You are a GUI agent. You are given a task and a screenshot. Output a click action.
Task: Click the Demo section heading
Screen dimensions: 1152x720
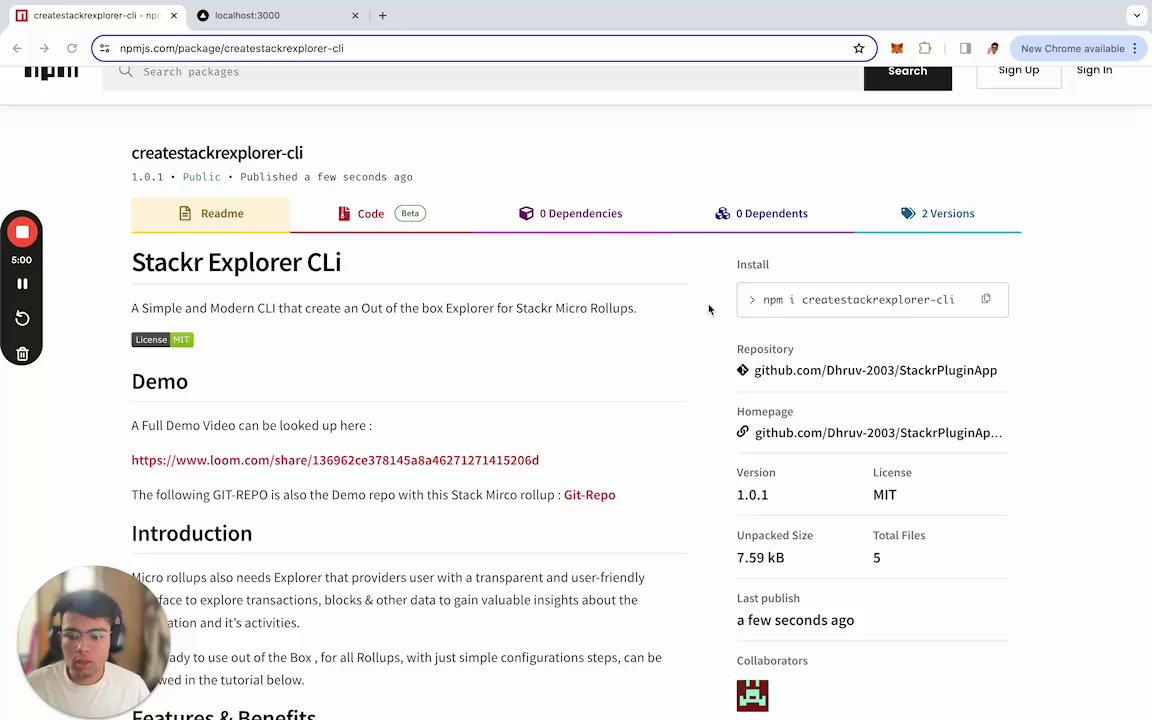pos(159,381)
